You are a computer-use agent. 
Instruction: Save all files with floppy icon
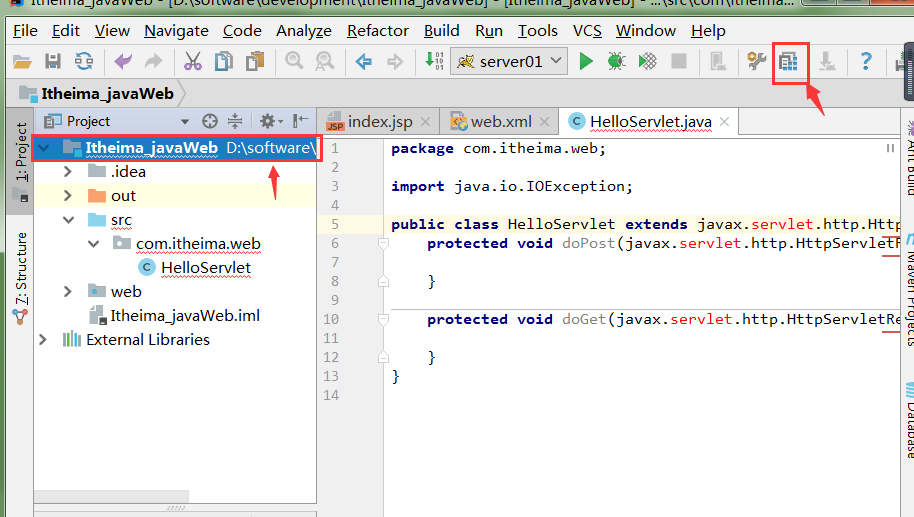tap(53, 61)
